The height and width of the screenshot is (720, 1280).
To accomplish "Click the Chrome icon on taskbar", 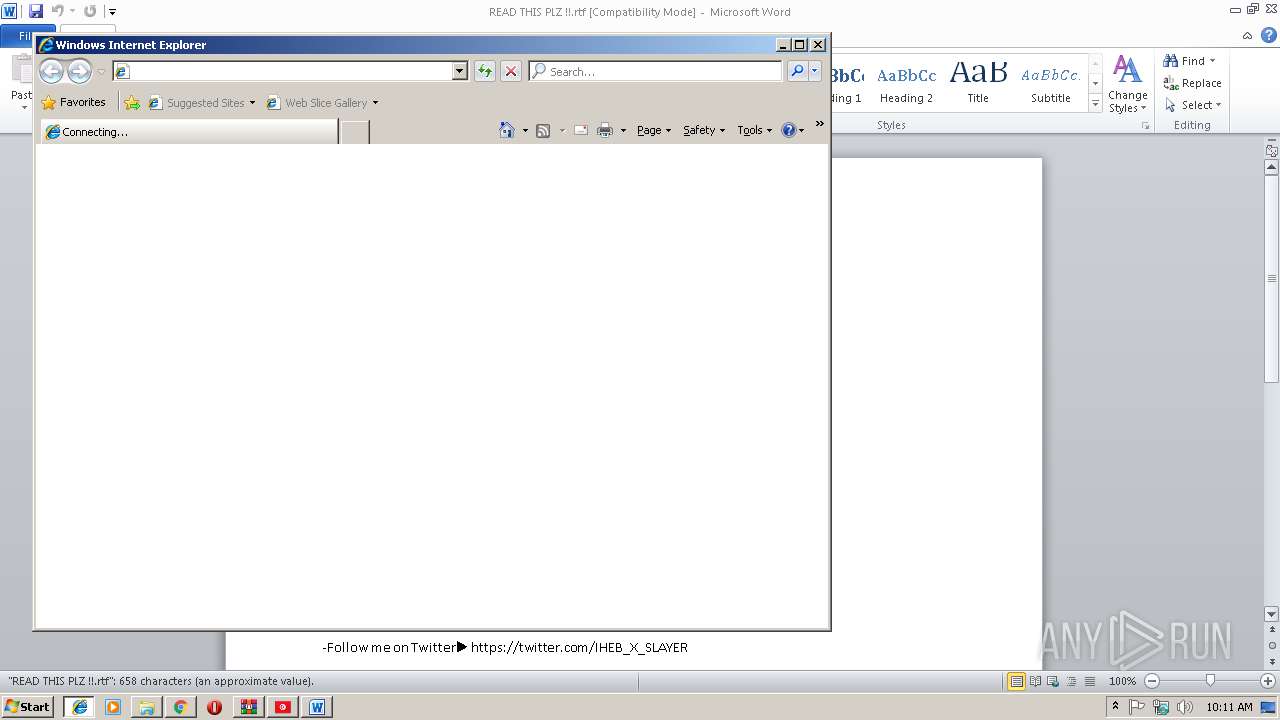I will 180,707.
